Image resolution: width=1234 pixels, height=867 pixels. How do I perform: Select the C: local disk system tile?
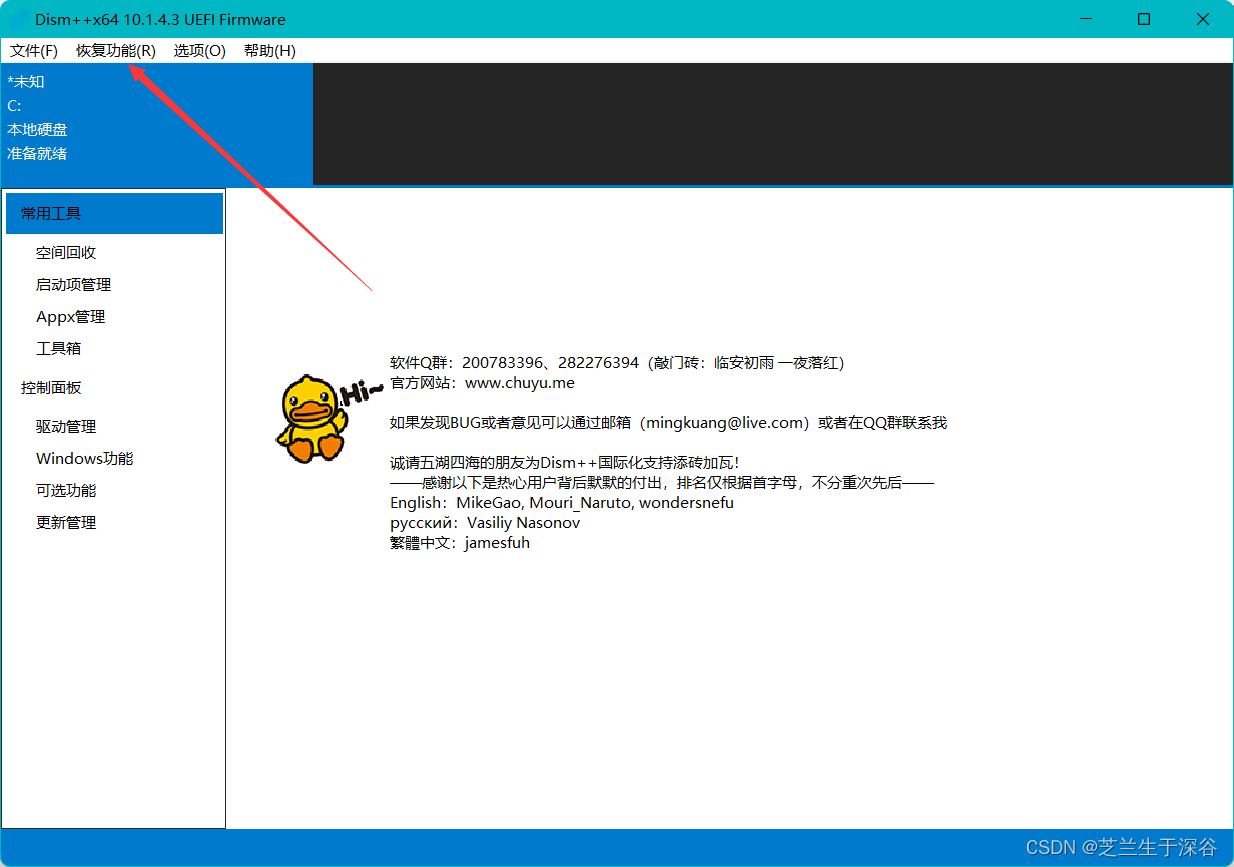click(x=156, y=124)
